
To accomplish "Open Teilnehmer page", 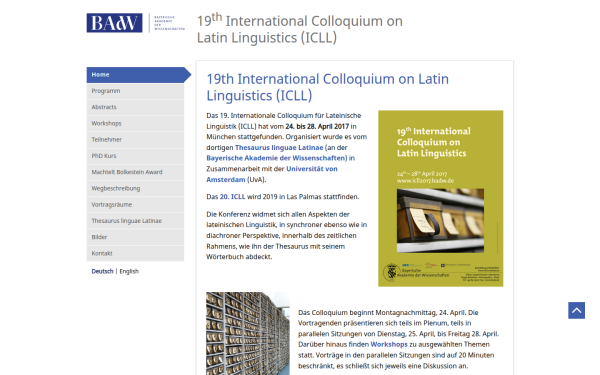I will [135, 140].
